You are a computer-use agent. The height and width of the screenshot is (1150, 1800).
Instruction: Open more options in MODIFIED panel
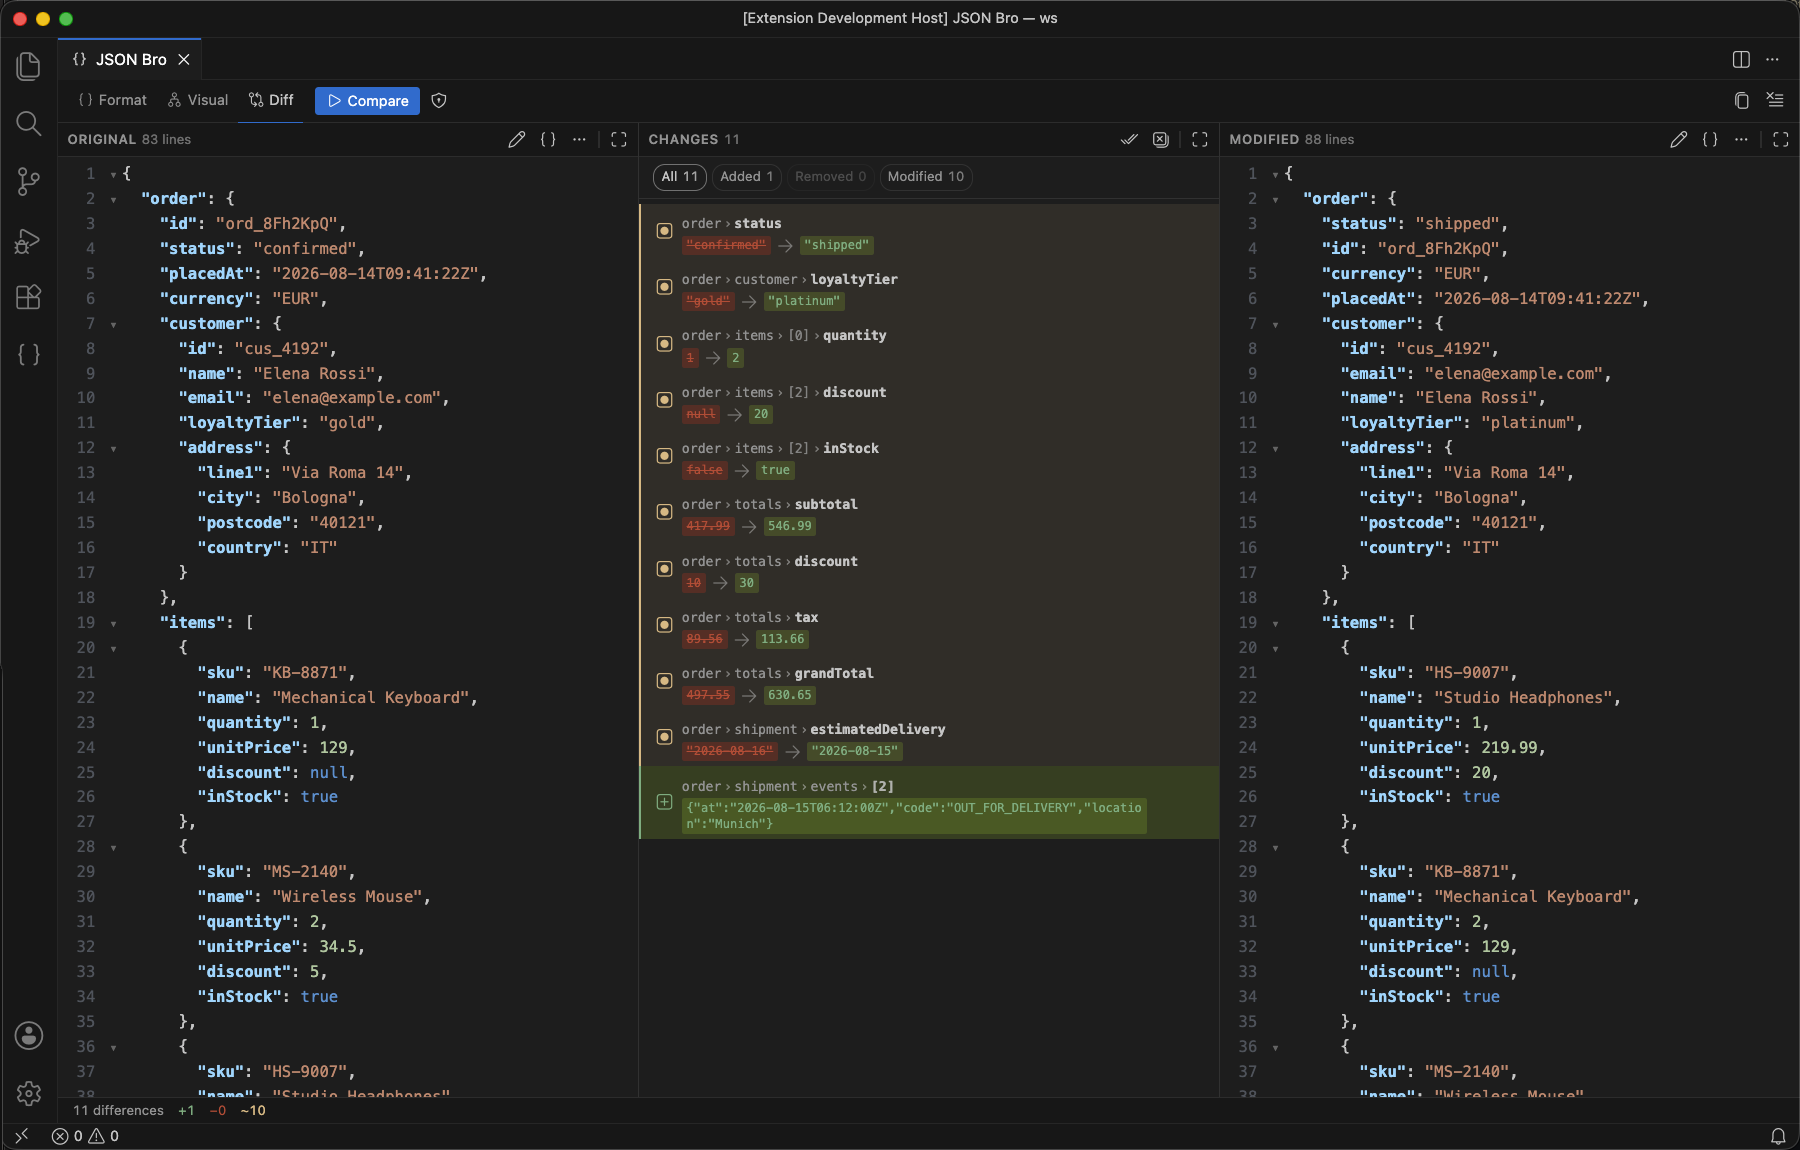1741,140
